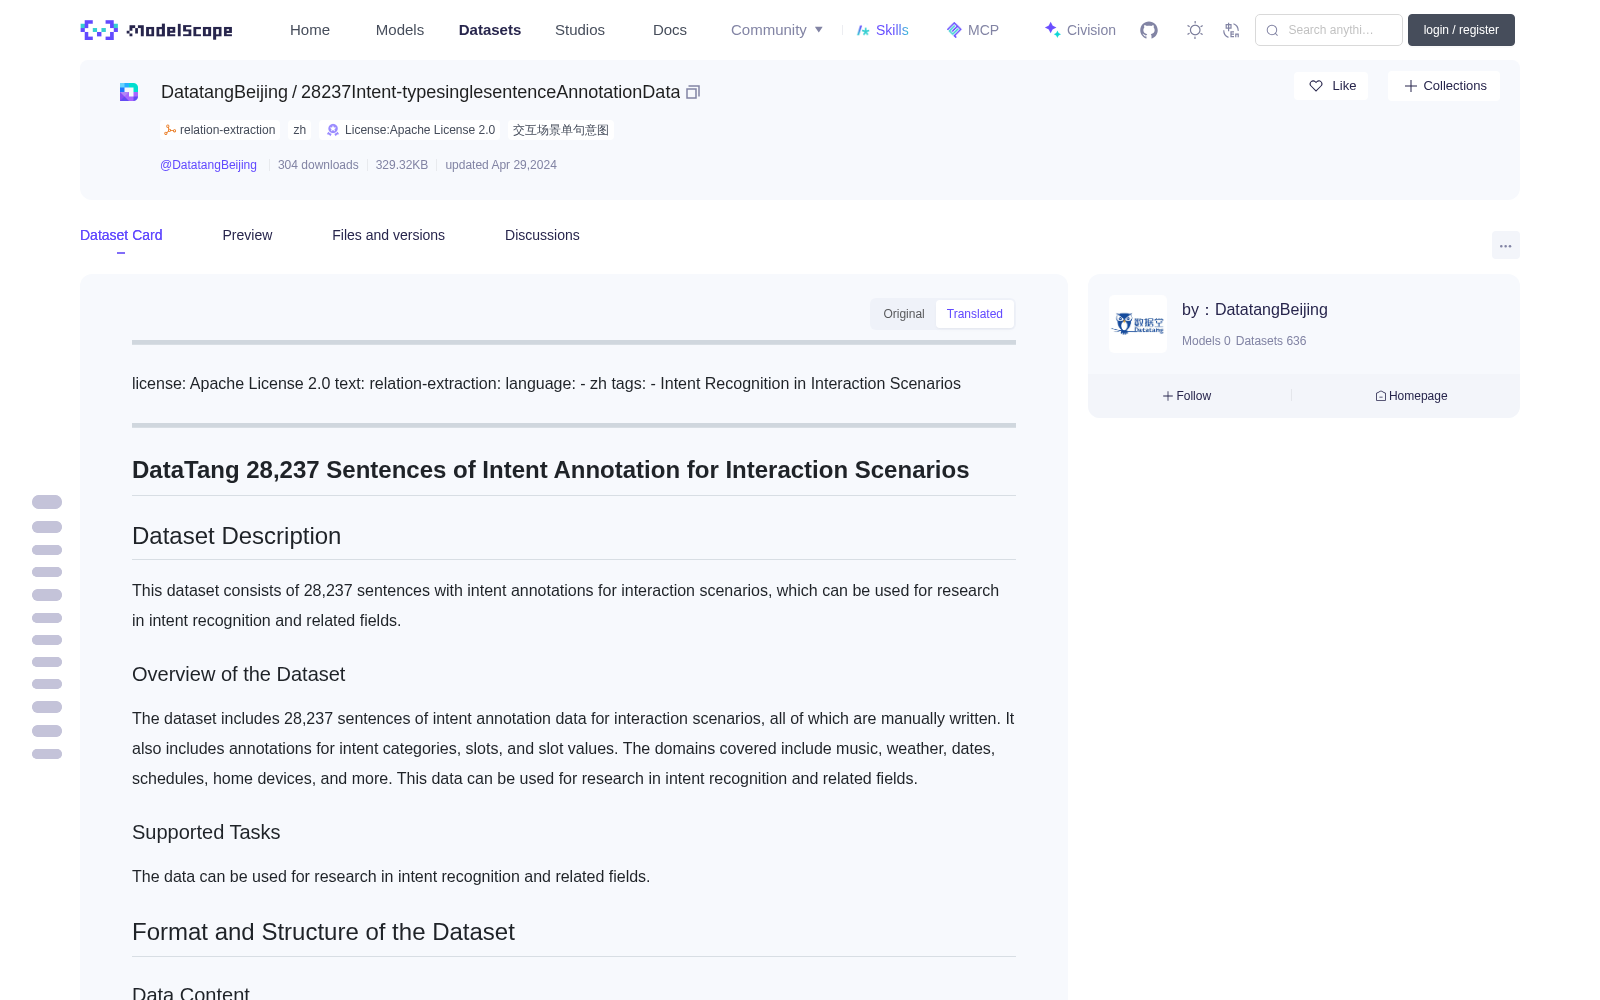Screen dimensions: 1600x1000
Task: Click the Skills link text
Action: click(892, 30)
